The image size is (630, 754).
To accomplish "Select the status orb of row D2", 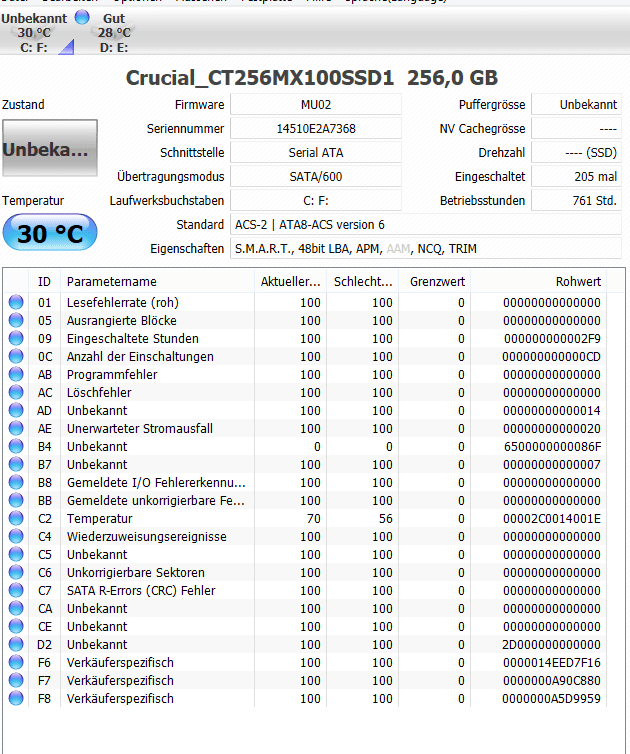I will pos(16,644).
